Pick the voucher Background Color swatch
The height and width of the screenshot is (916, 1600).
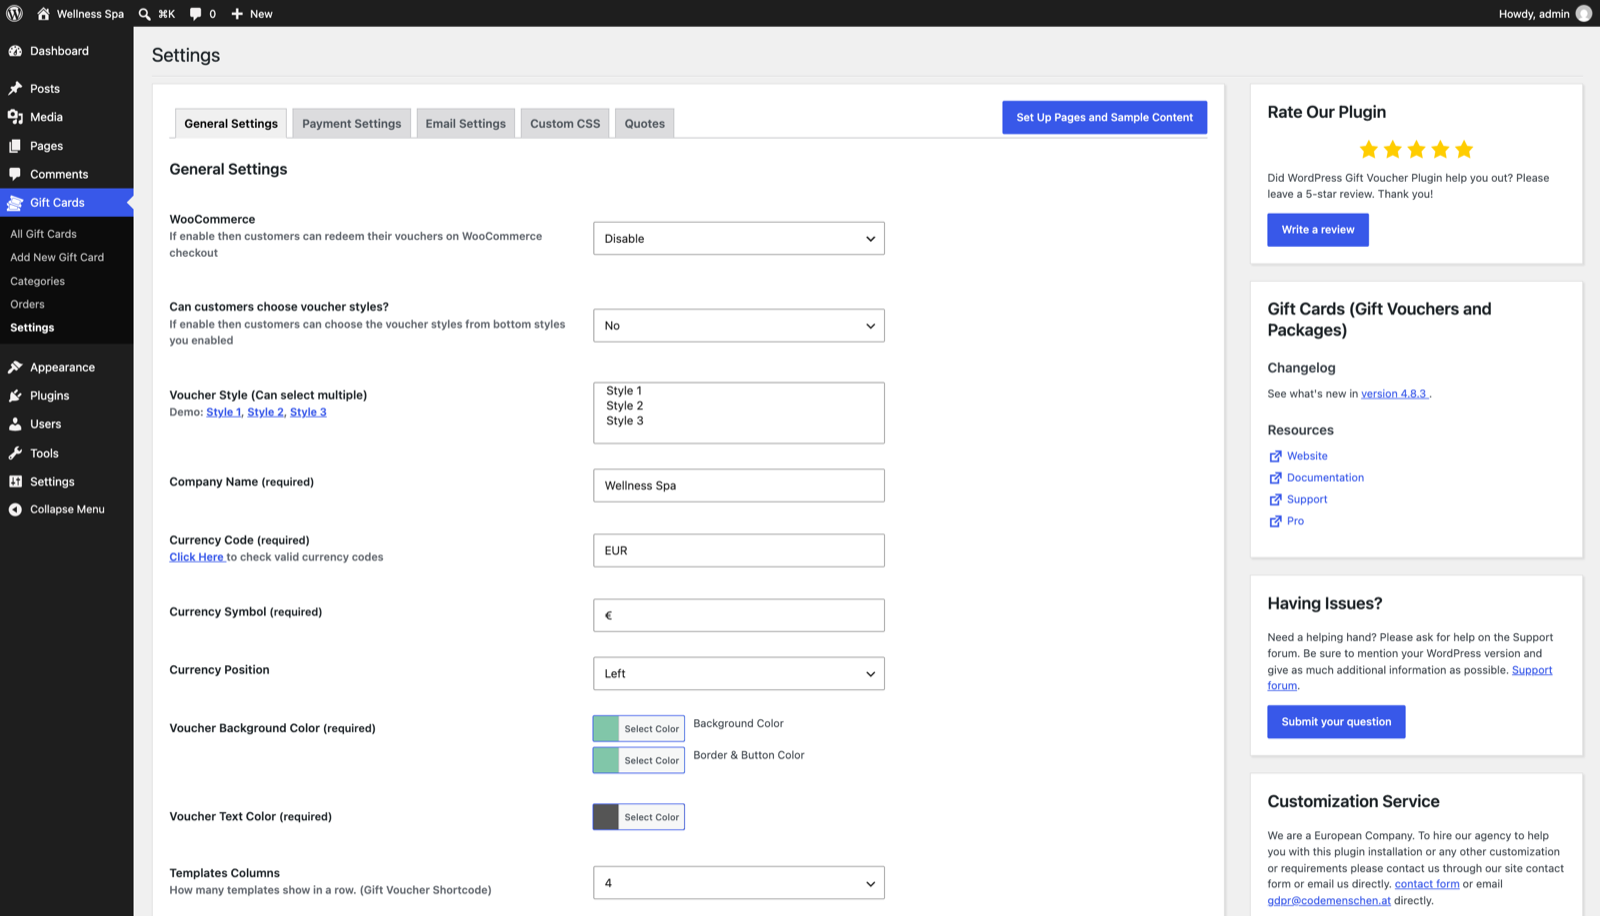click(x=606, y=728)
